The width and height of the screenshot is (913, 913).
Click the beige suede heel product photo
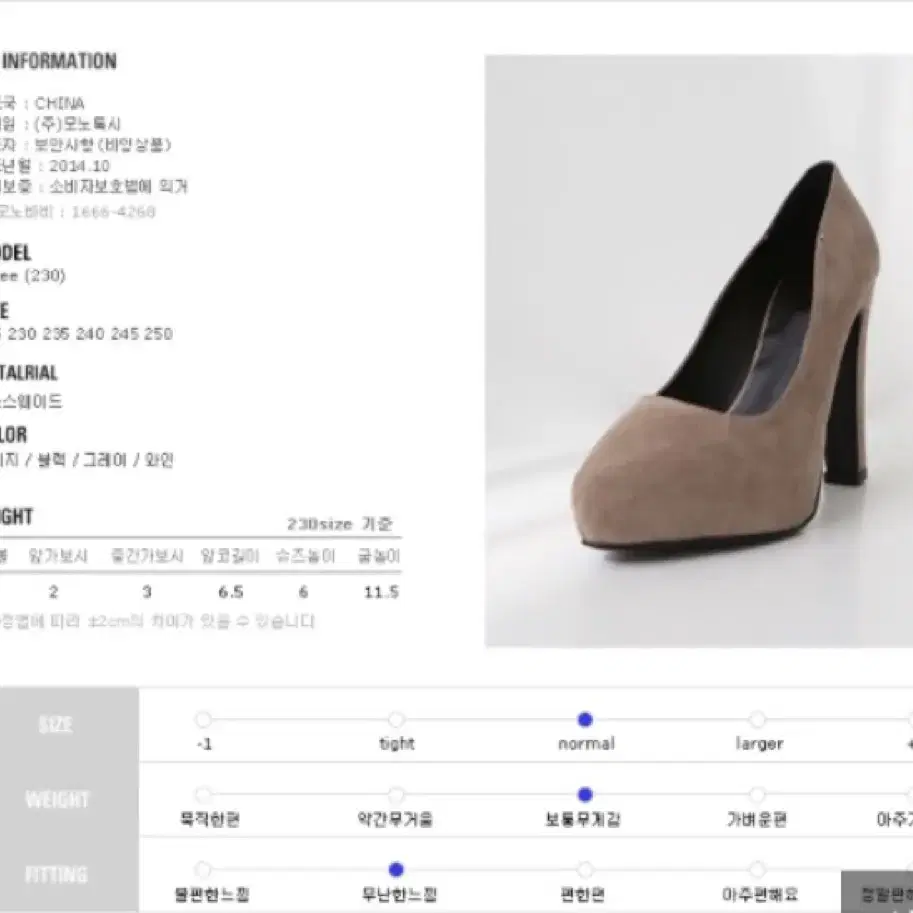699,351
